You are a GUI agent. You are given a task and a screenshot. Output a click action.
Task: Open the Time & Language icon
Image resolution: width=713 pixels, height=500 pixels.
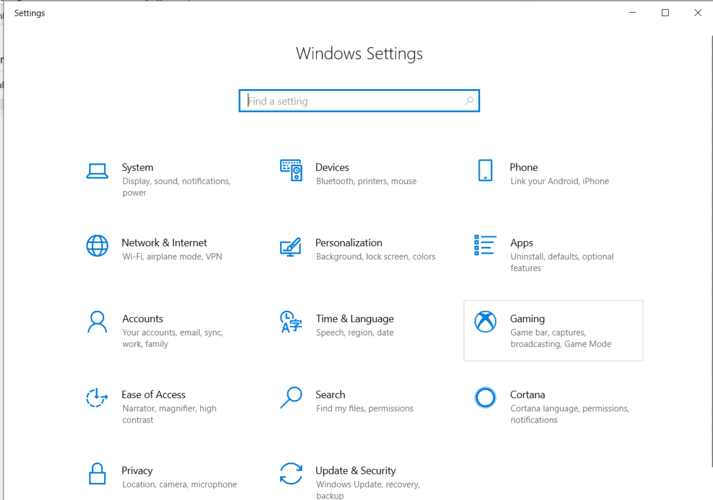tap(291, 322)
